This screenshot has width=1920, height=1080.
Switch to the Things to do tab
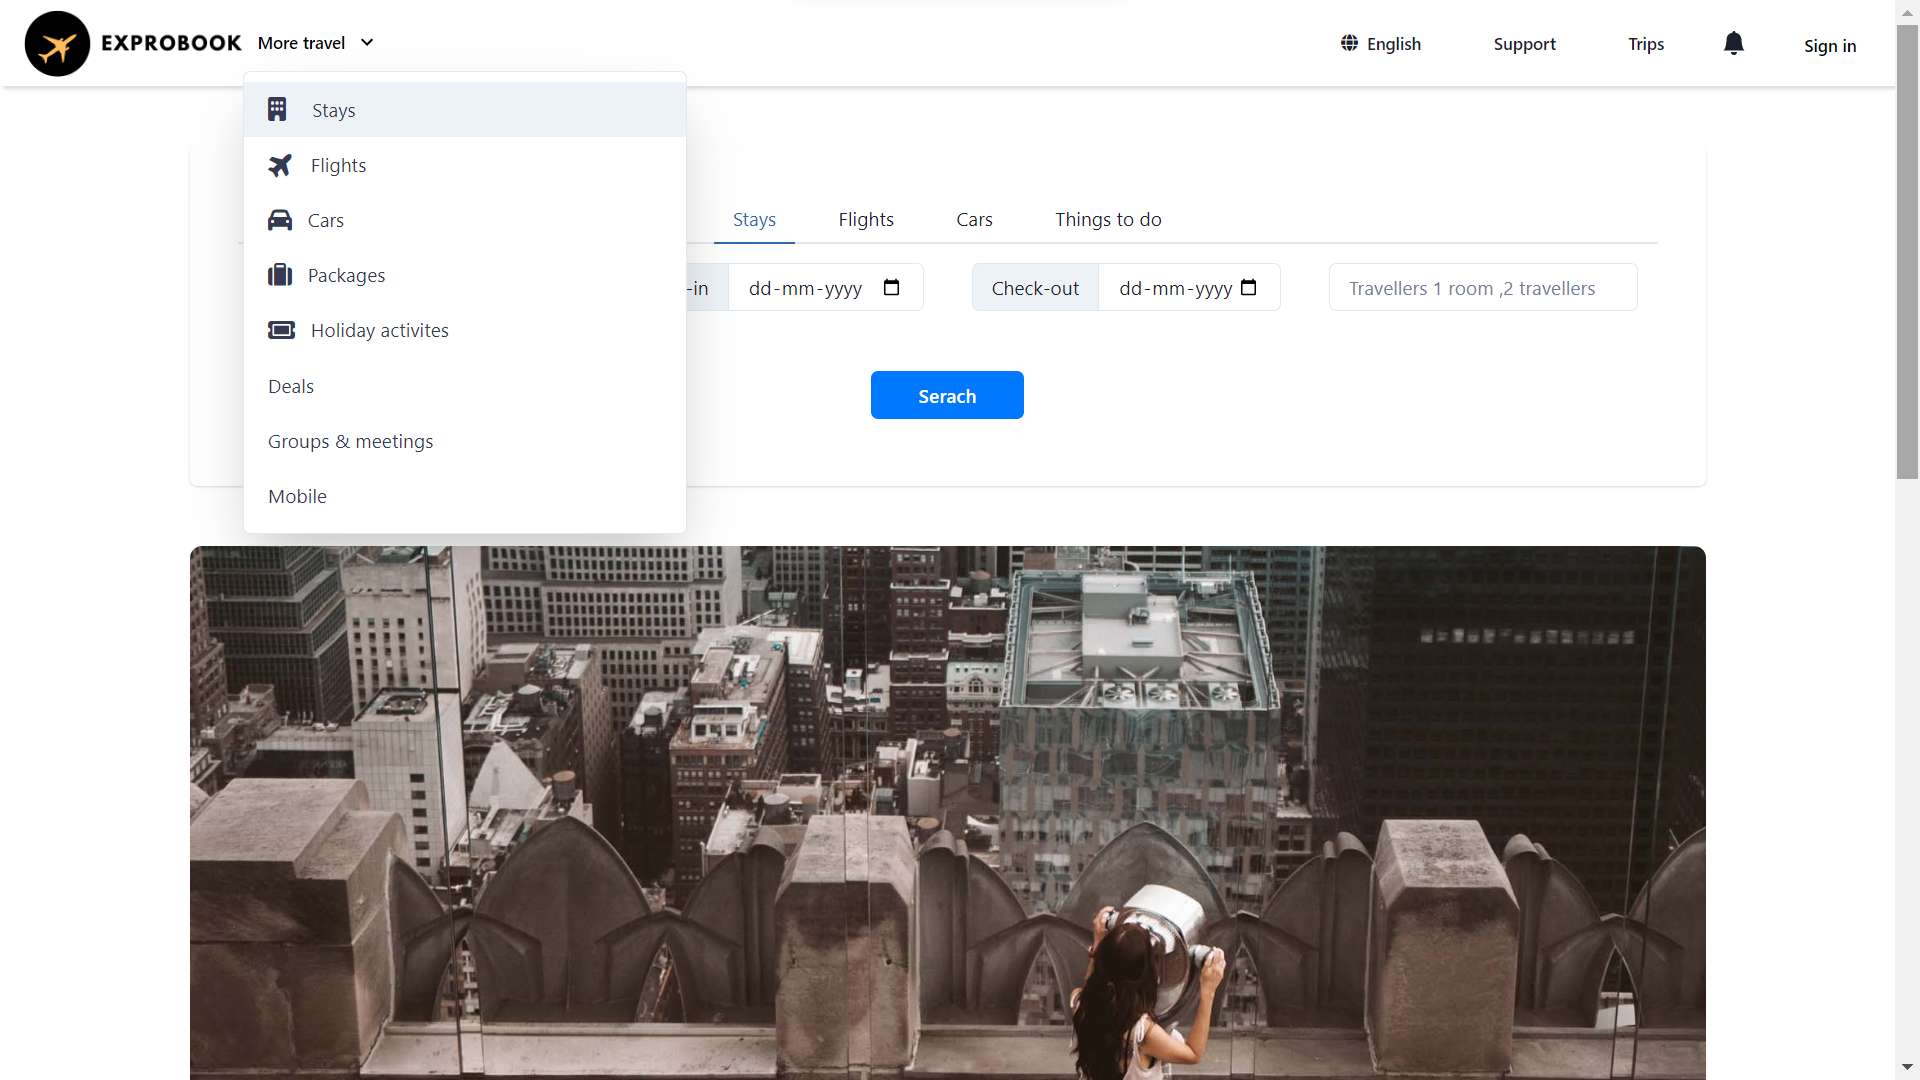coord(1108,219)
